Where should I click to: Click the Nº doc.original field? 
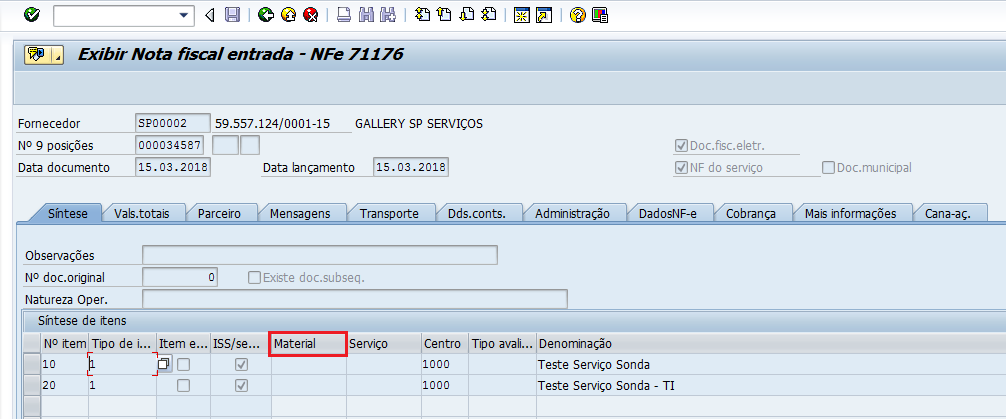pos(180,277)
